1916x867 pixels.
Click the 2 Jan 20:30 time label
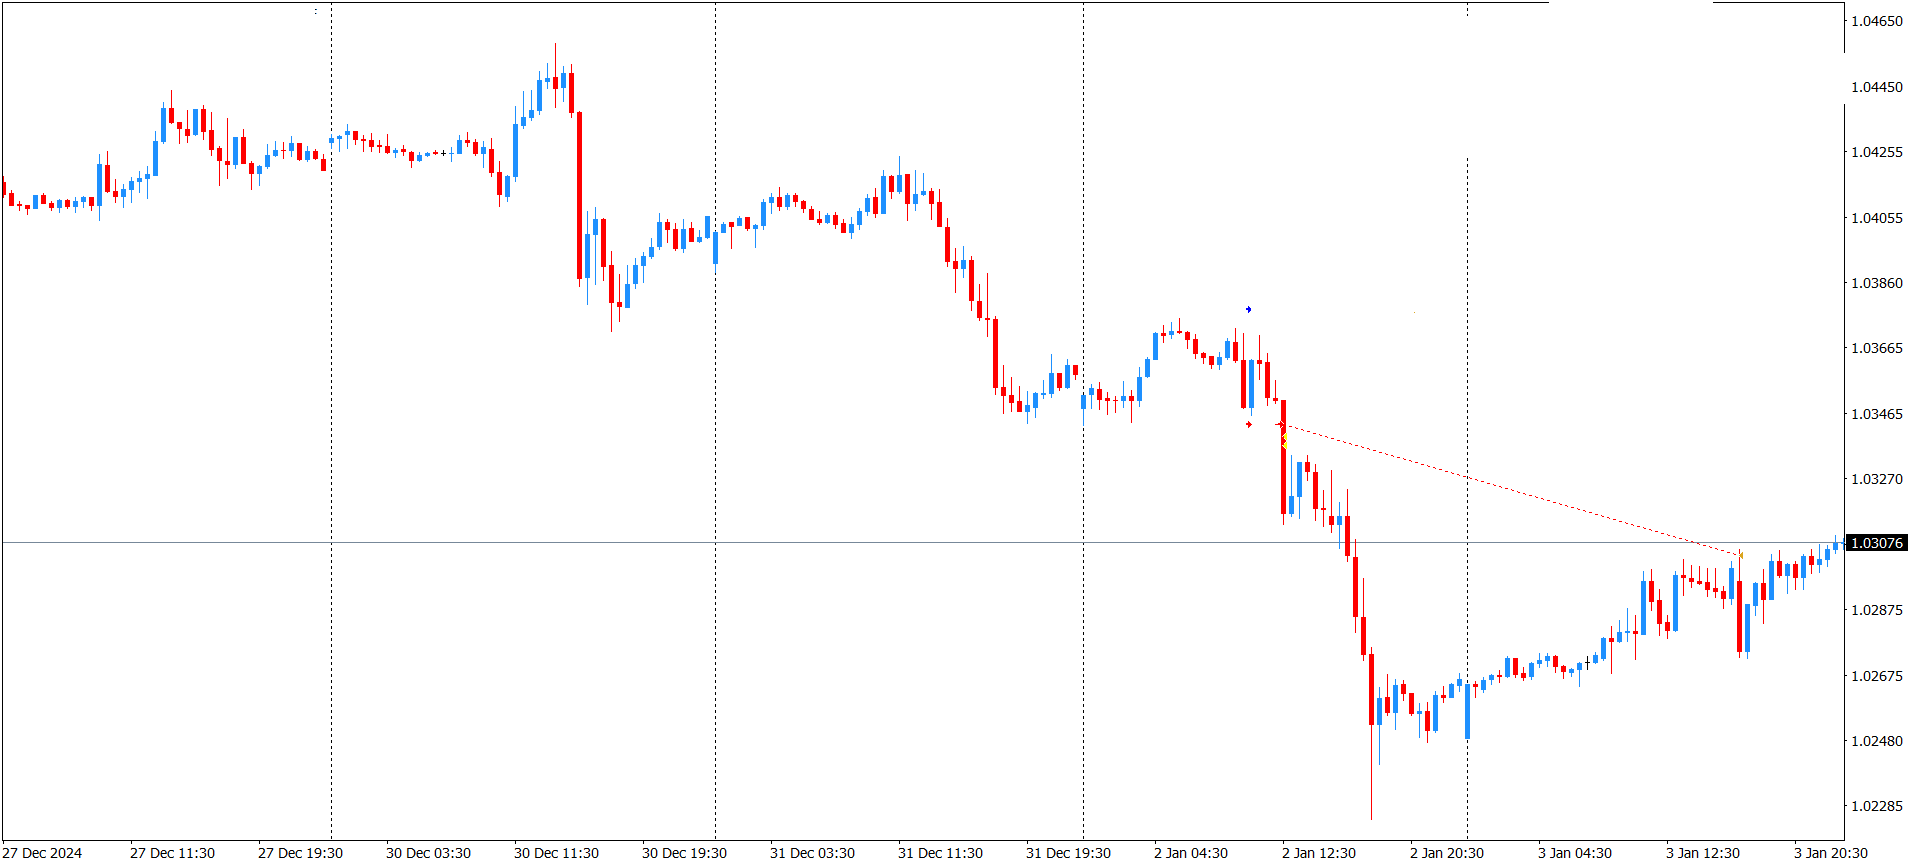point(1447,853)
